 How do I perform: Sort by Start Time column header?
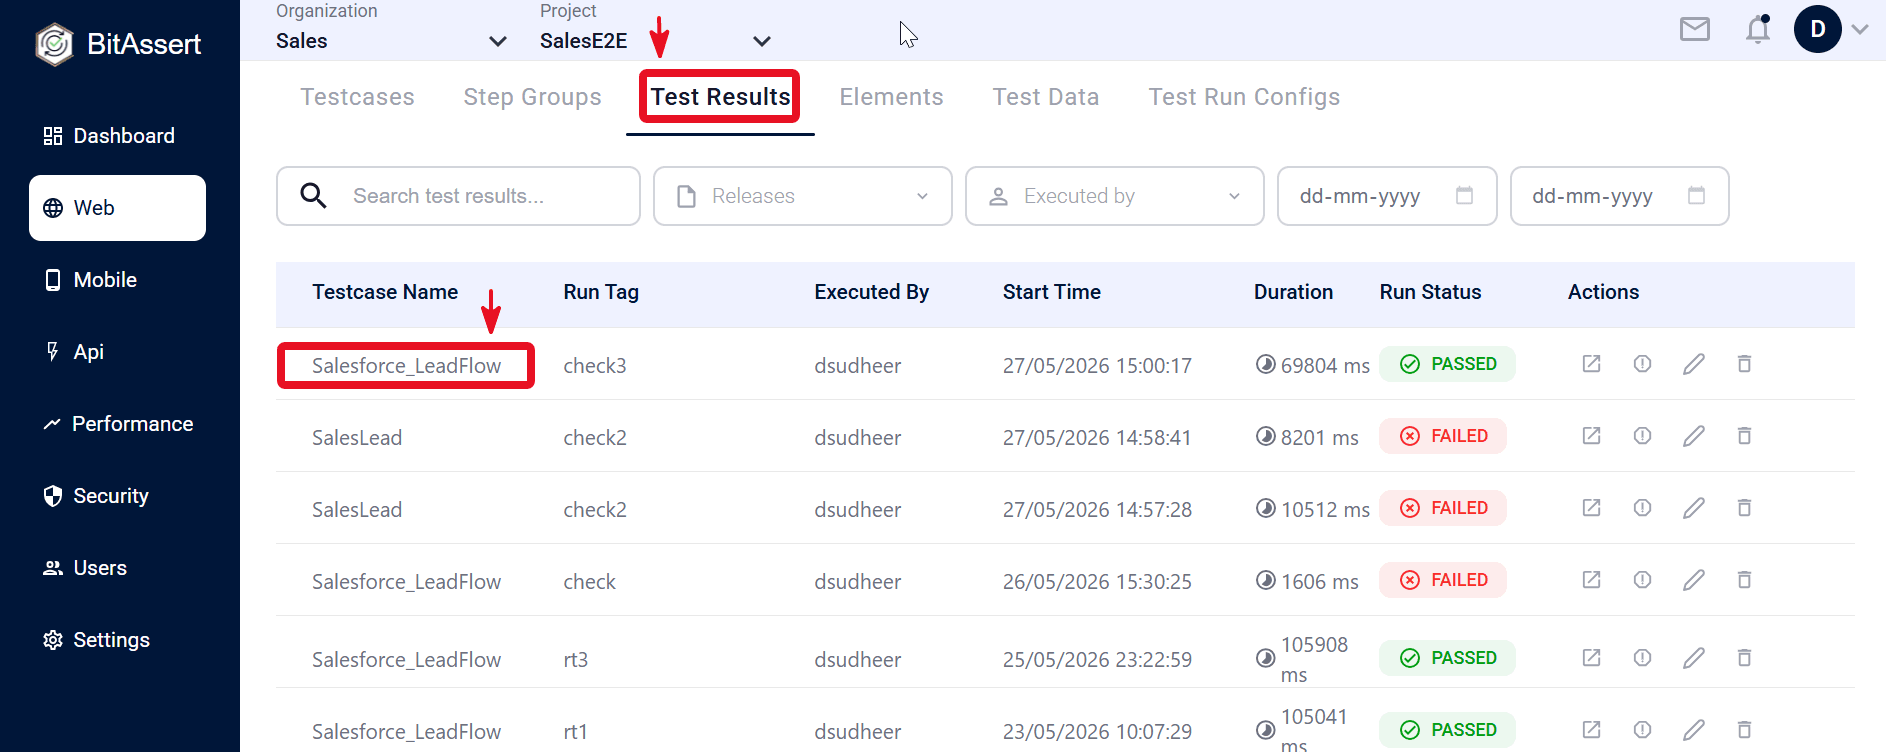(x=1052, y=292)
